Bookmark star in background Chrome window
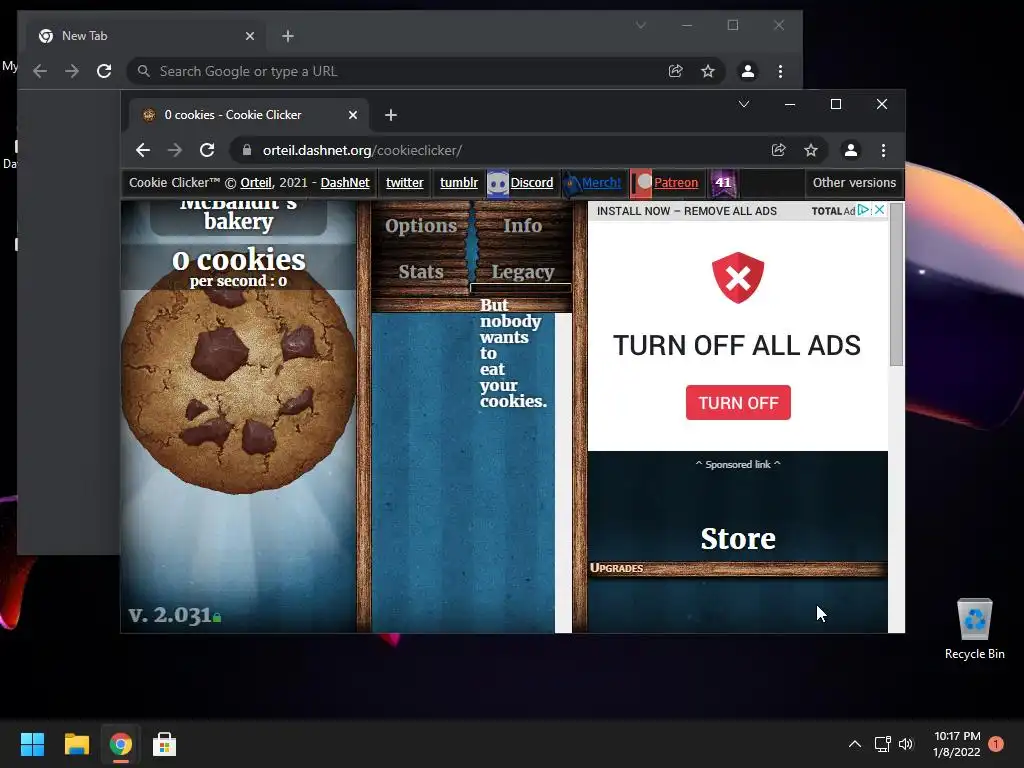Screen dimensions: 1024x768 click(x=708, y=71)
